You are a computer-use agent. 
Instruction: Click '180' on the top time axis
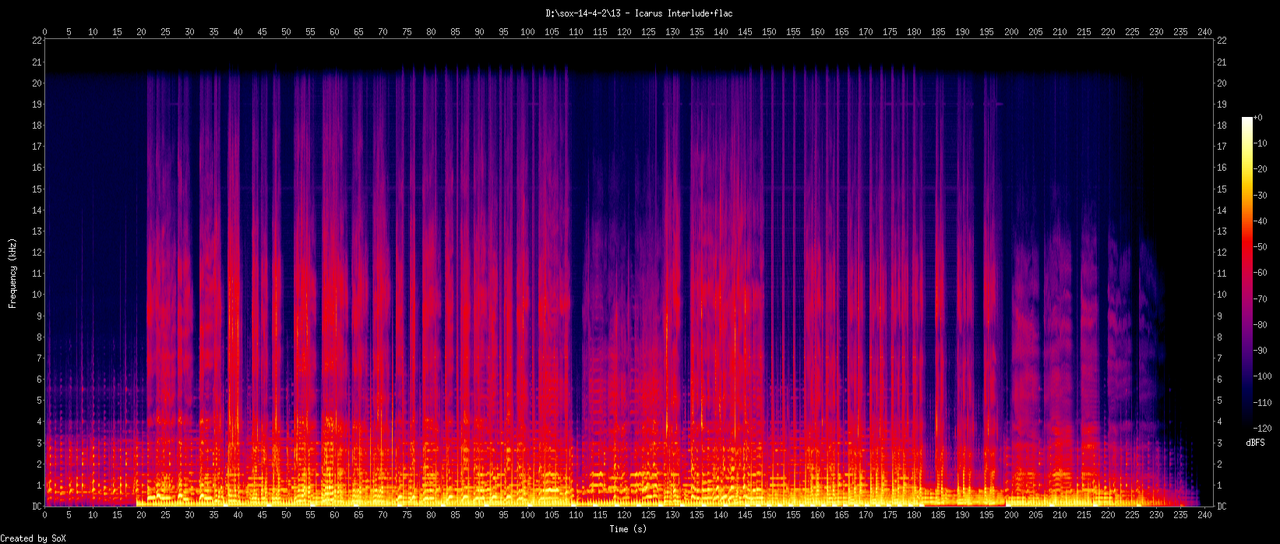coord(914,31)
